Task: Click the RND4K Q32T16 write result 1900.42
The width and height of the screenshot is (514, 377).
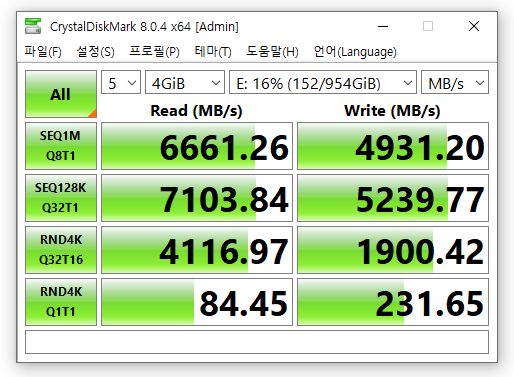Action: coord(393,250)
